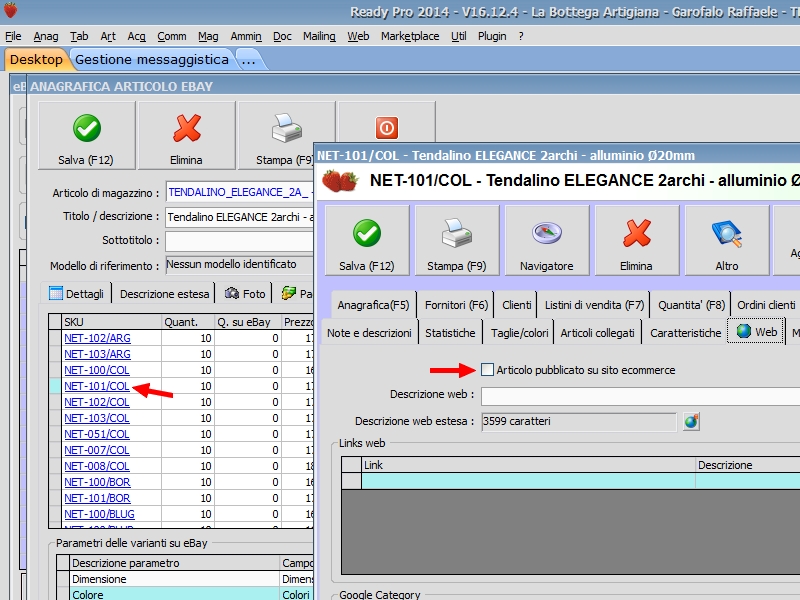Open the Util menu
The image size is (800, 600).
[x=458, y=36]
